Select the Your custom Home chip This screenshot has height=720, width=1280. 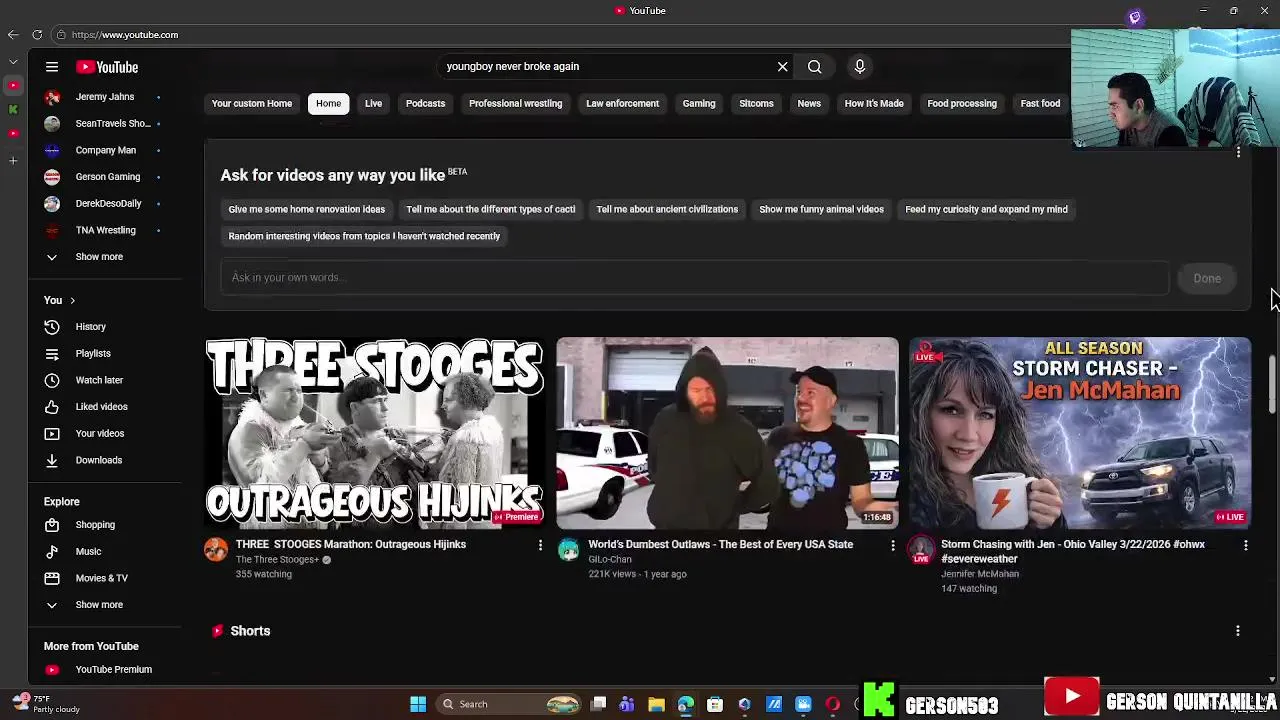click(x=252, y=103)
